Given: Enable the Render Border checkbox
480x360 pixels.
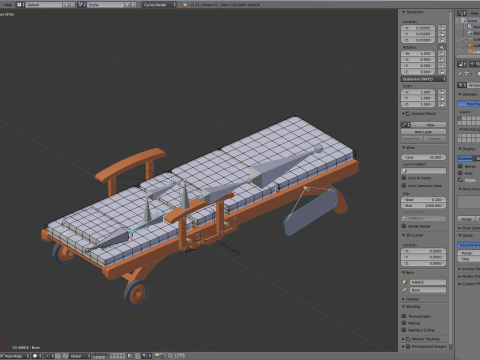Looking at the screenshot, I should (x=404, y=226).
